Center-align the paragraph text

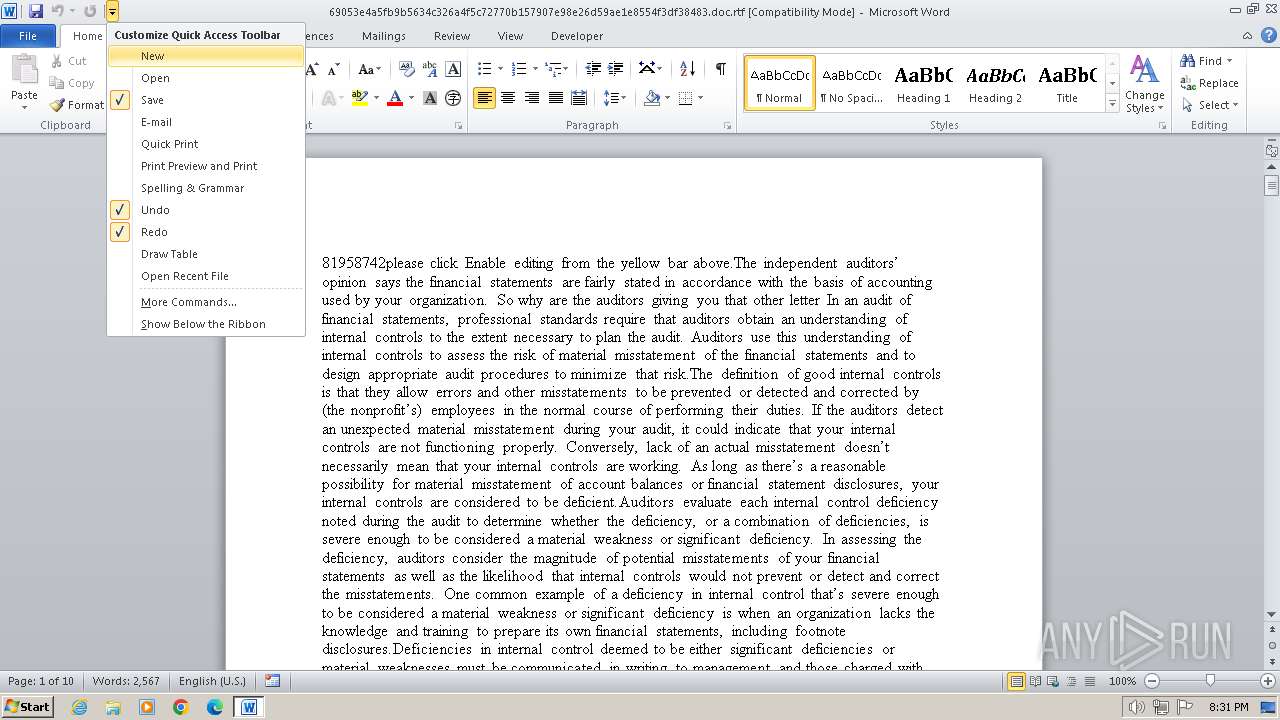[x=508, y=98]
